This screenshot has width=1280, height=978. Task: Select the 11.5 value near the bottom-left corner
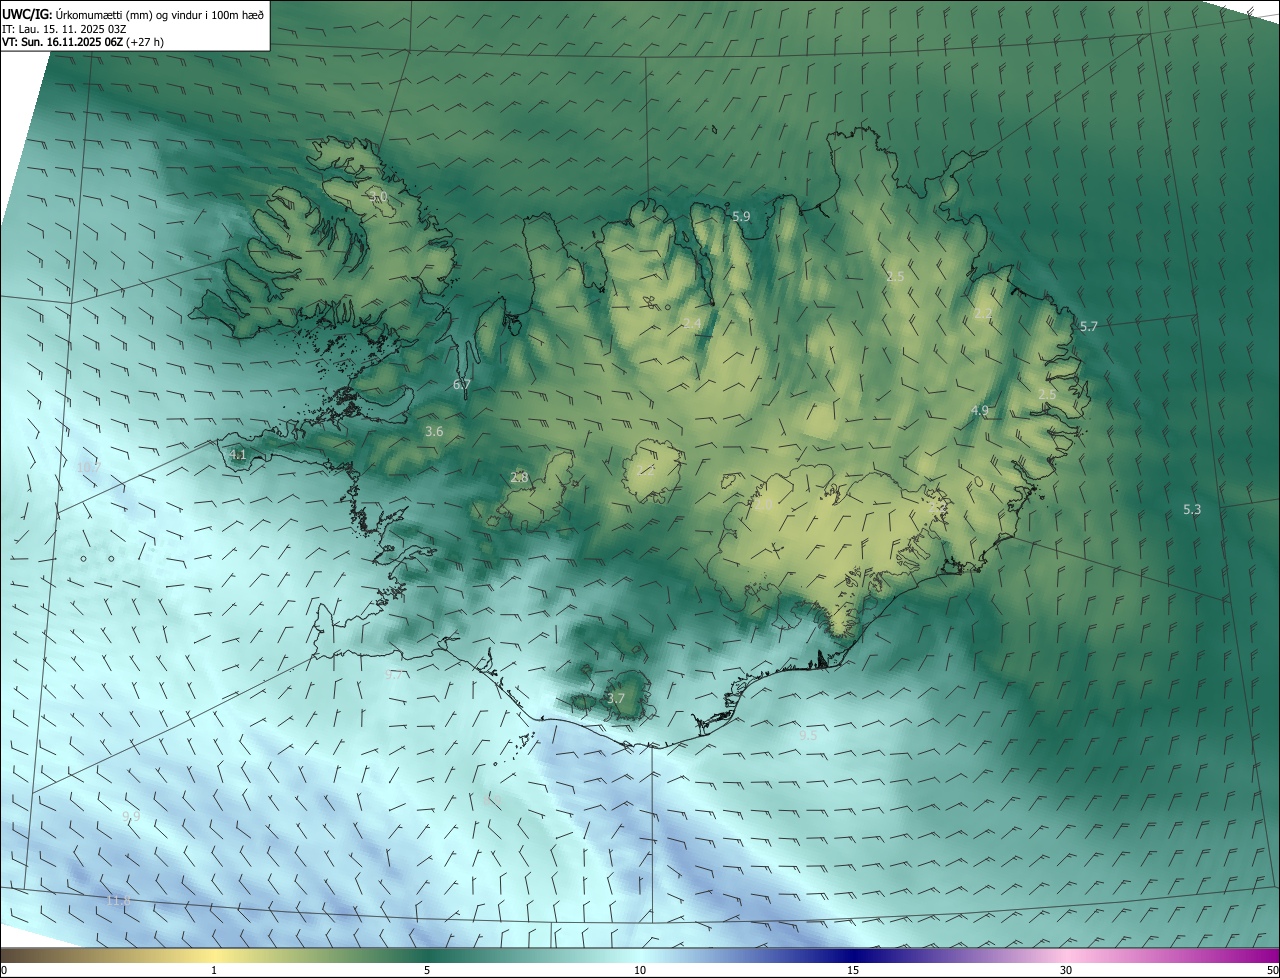(x=118, y=901)
